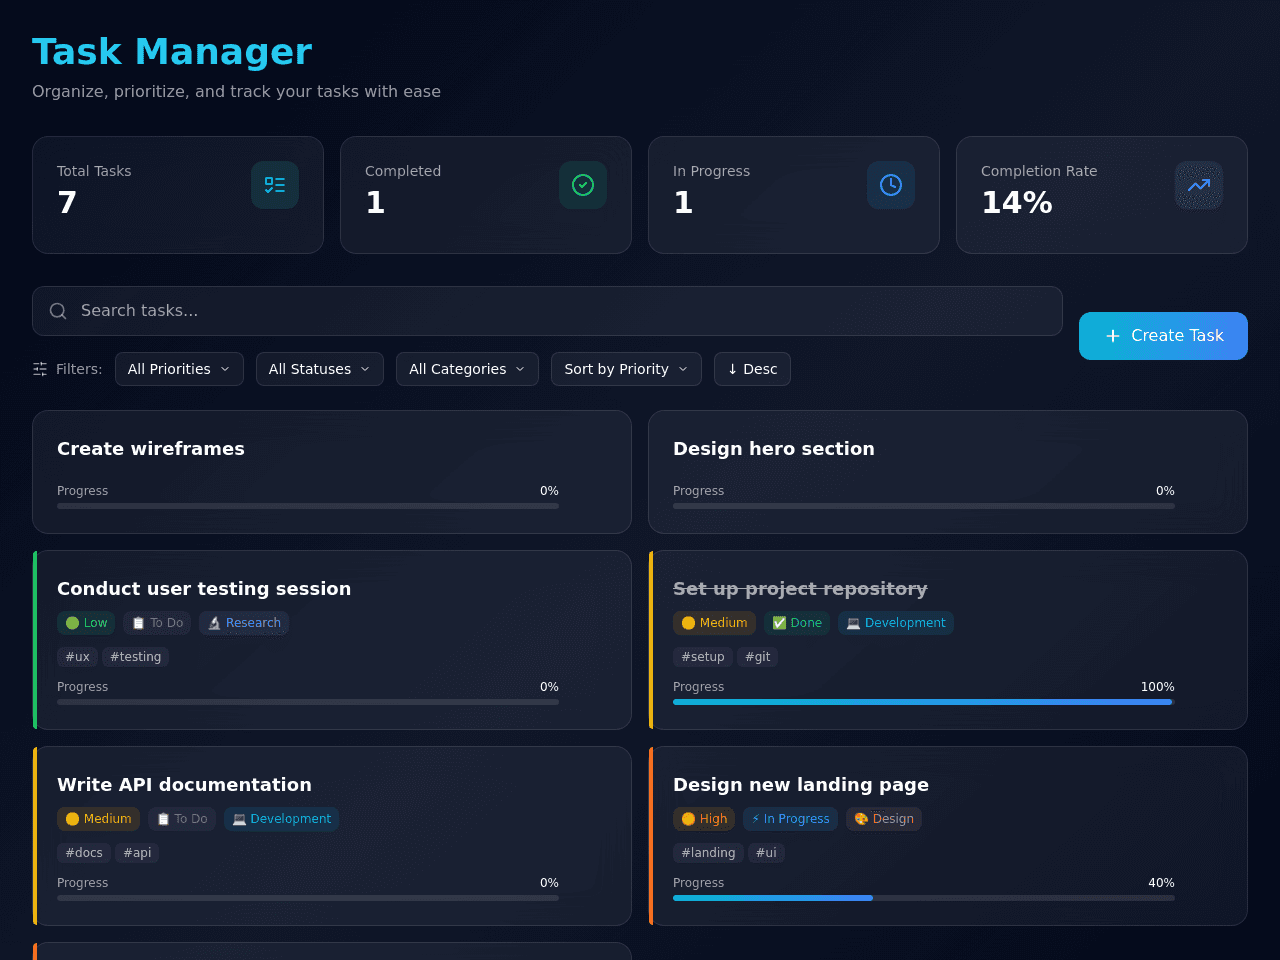Open the All Priorities dropdown
1280x960 pixels.
pyautogui.click(x=179, y=369)
